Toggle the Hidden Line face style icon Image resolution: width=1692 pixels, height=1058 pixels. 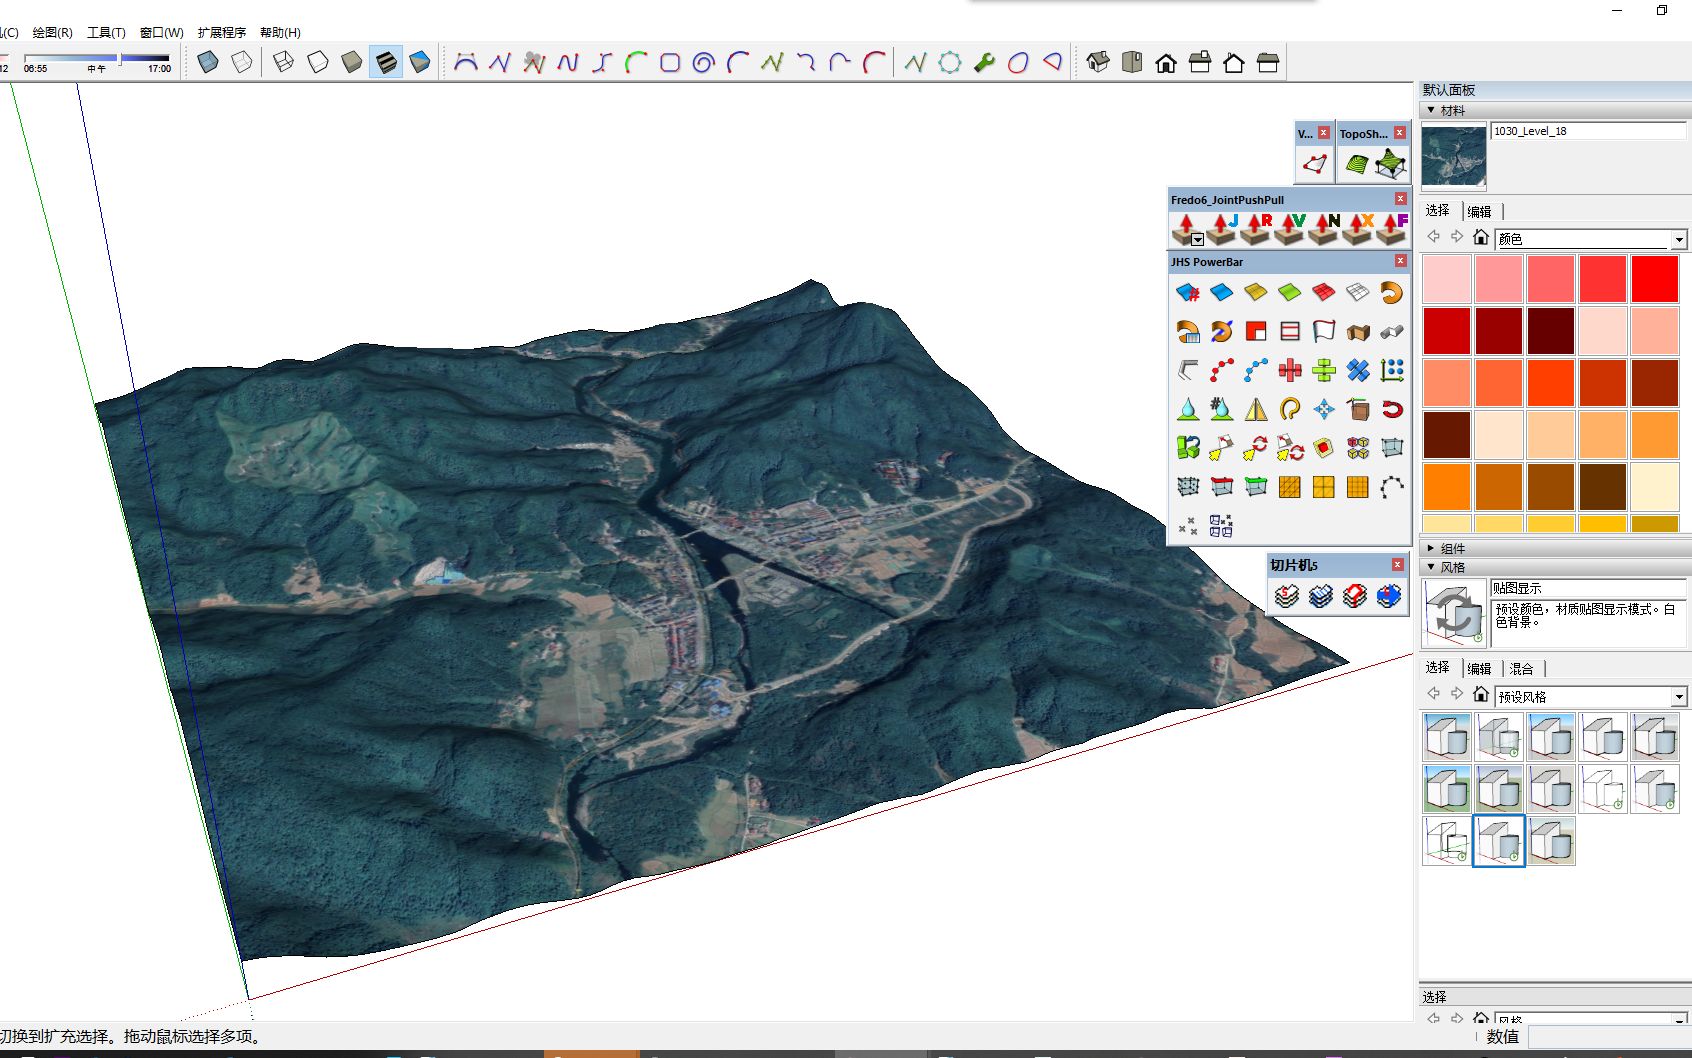pos(318,63)
